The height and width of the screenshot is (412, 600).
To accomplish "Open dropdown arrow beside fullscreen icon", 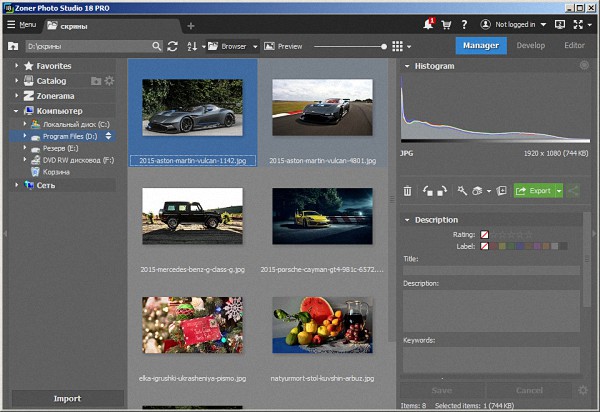I will 590,25.
